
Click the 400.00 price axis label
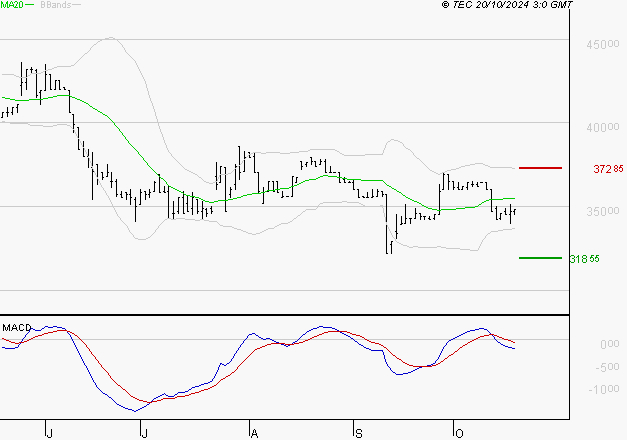(603, 128)
